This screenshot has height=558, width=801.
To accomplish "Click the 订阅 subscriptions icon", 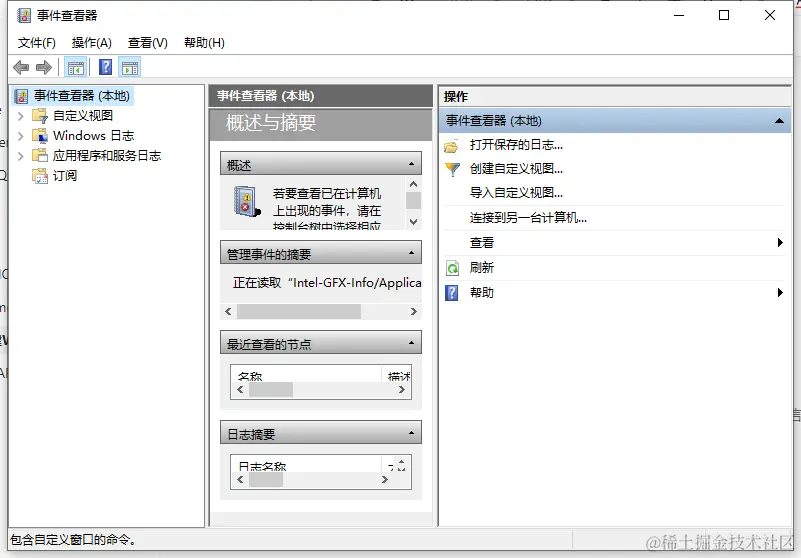I will [39, 176].
